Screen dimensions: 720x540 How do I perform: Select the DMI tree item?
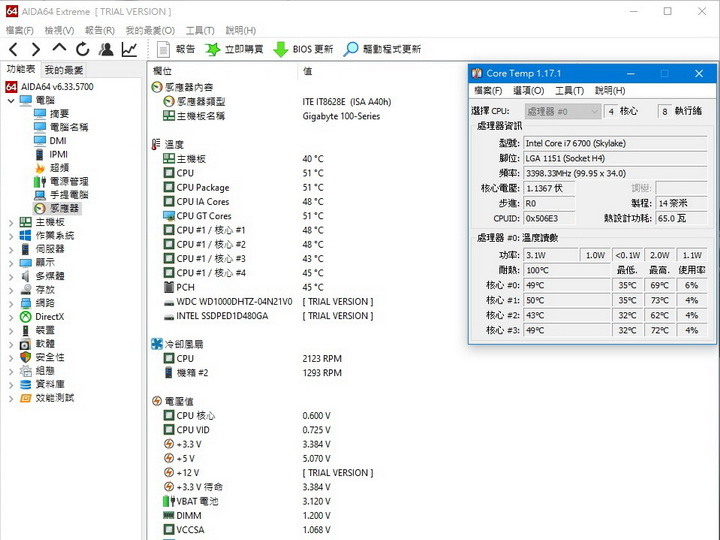tap(58, 141)
